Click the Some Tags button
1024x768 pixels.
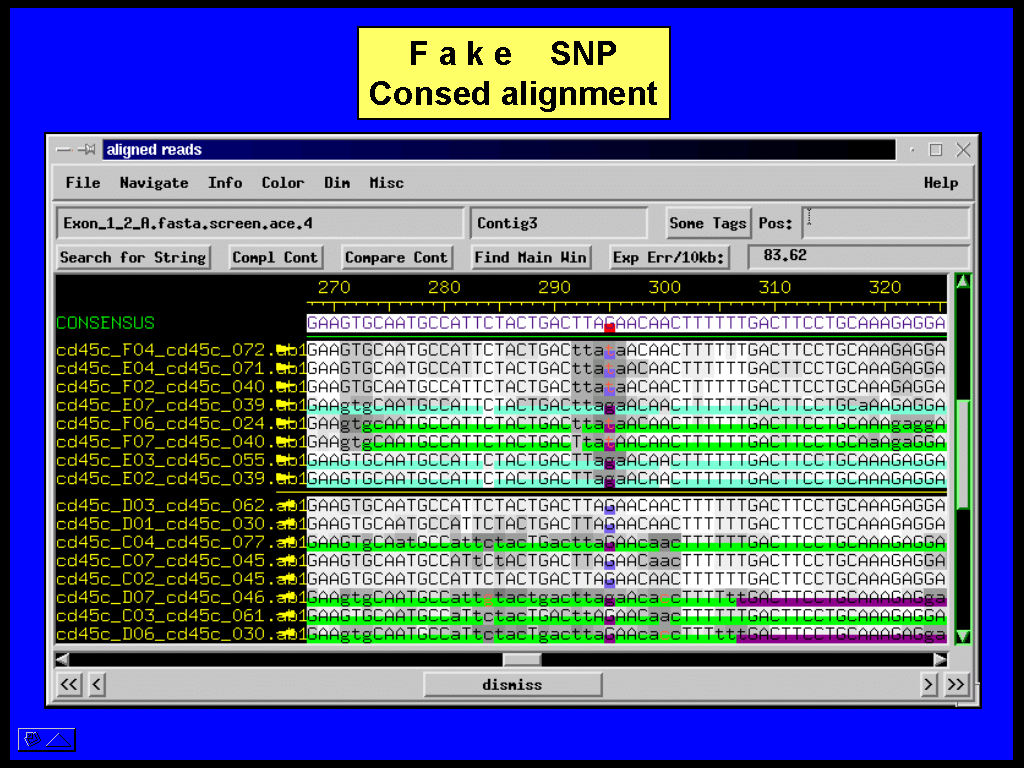pos(708,223)
